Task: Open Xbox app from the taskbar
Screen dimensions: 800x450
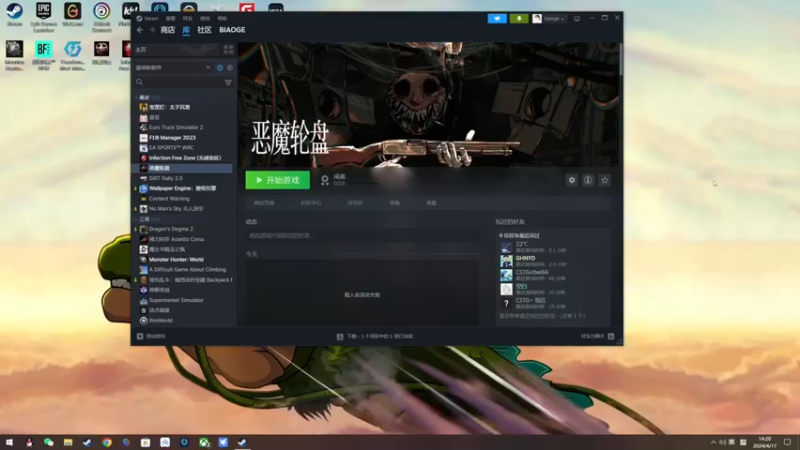Action: click(x=204, y=442)
